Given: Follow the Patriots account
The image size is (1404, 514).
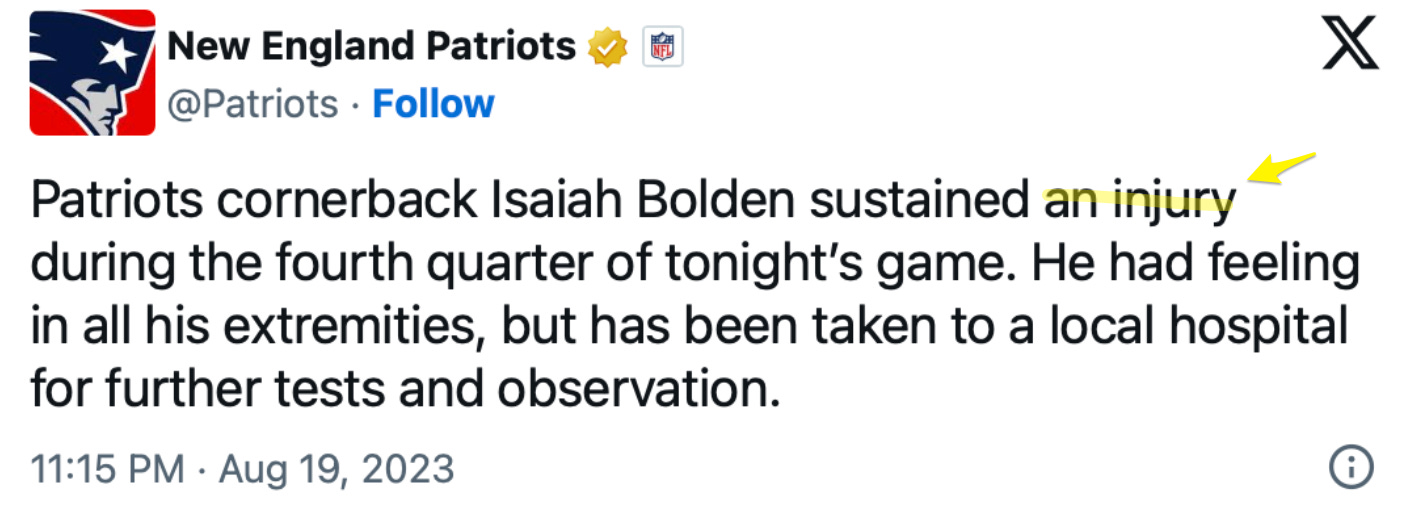Looking at the screenshot, I should tap(433, 104).
